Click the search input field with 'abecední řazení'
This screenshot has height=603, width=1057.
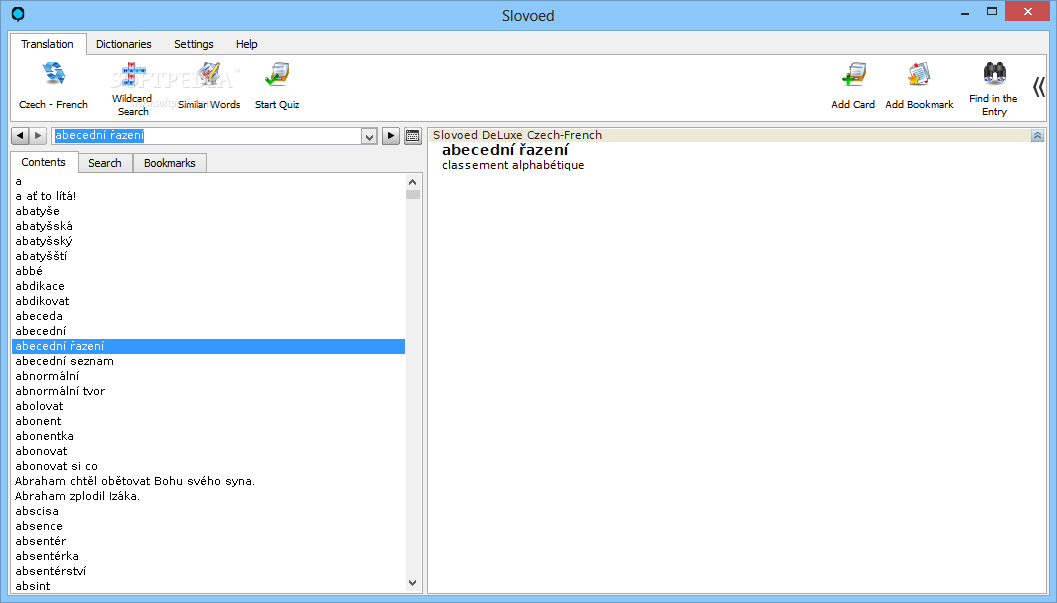206,135
